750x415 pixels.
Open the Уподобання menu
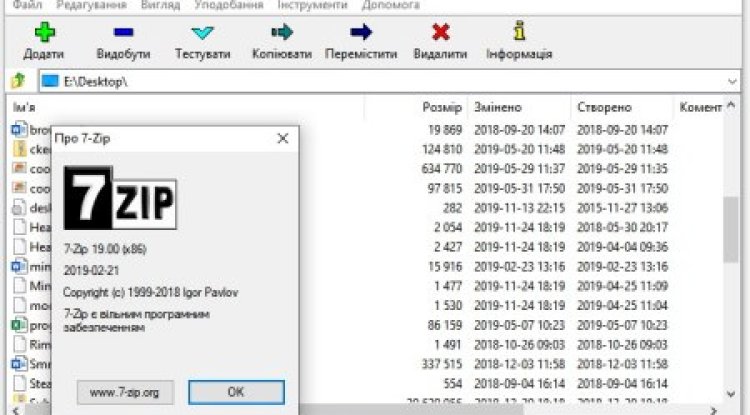click(x=229, y=5)
